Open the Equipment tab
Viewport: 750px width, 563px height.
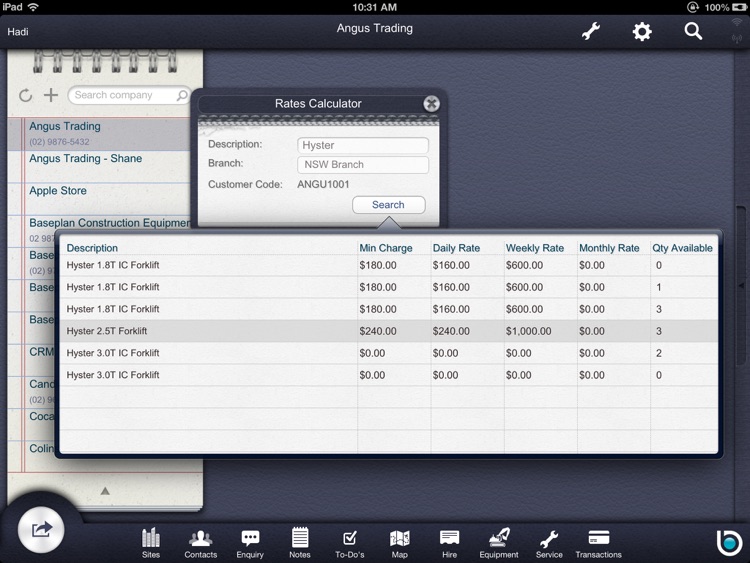(x=499, y=543)
